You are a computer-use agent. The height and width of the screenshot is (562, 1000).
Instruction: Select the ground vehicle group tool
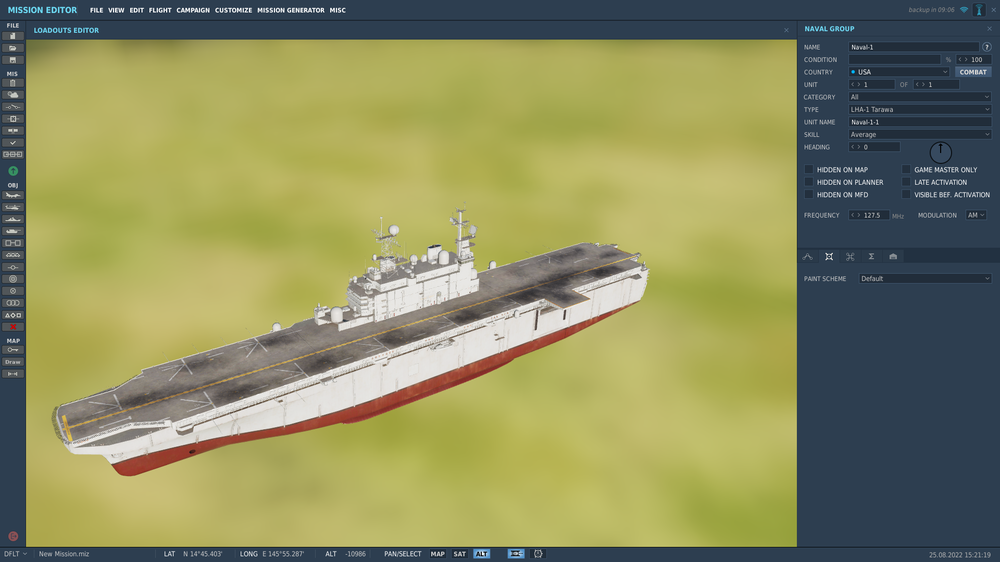click(x=13, y=231)
